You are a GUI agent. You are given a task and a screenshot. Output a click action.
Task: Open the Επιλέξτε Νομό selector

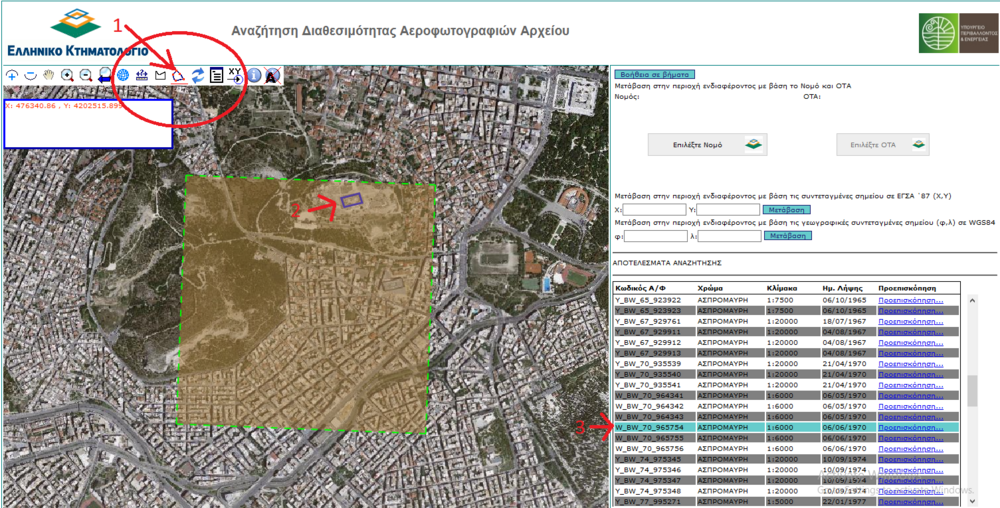pyautogui.click(x=708, y=144)
